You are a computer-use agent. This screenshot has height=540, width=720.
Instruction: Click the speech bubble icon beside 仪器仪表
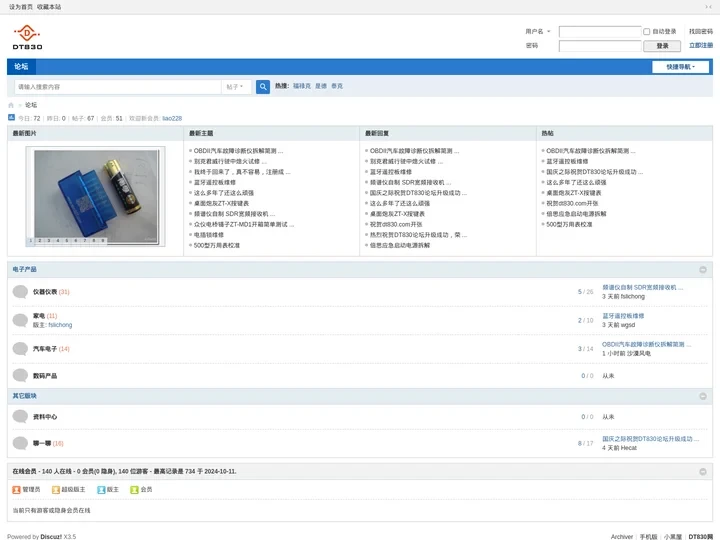(20, 292)
